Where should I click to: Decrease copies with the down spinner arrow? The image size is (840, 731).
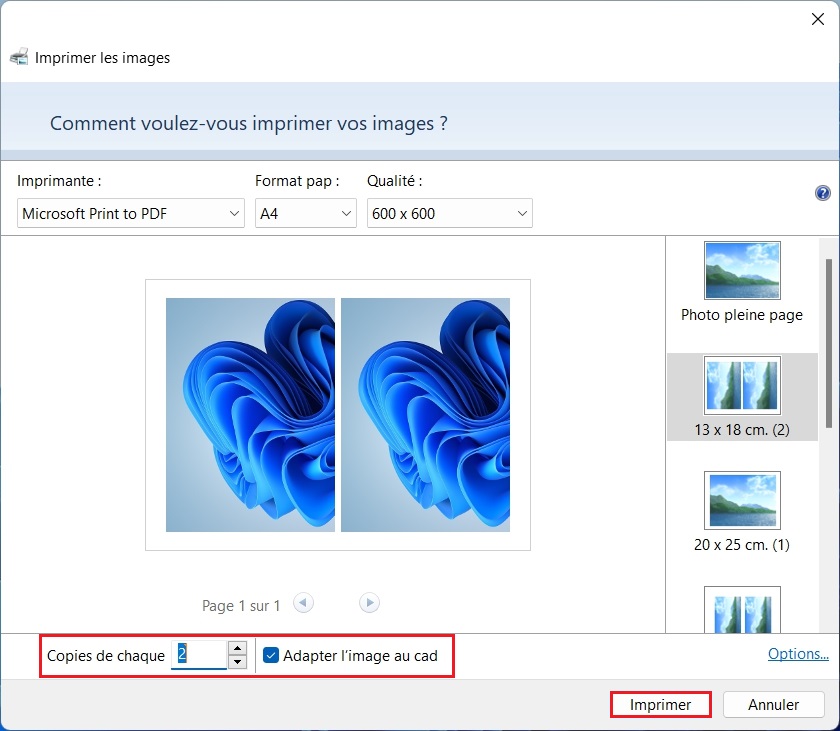(x=237, y=662)
